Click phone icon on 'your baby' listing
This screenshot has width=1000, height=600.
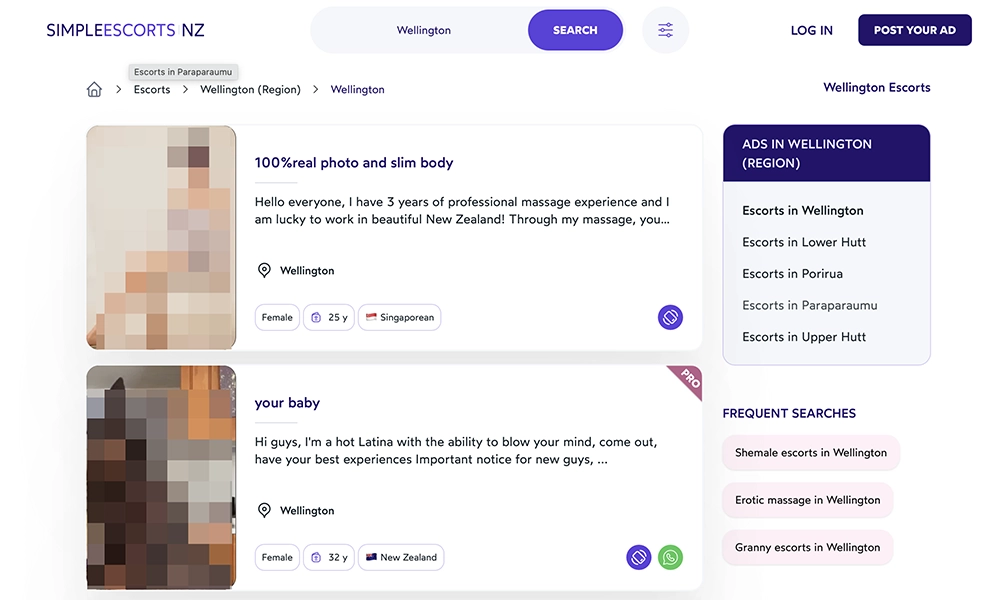(639, 557)
